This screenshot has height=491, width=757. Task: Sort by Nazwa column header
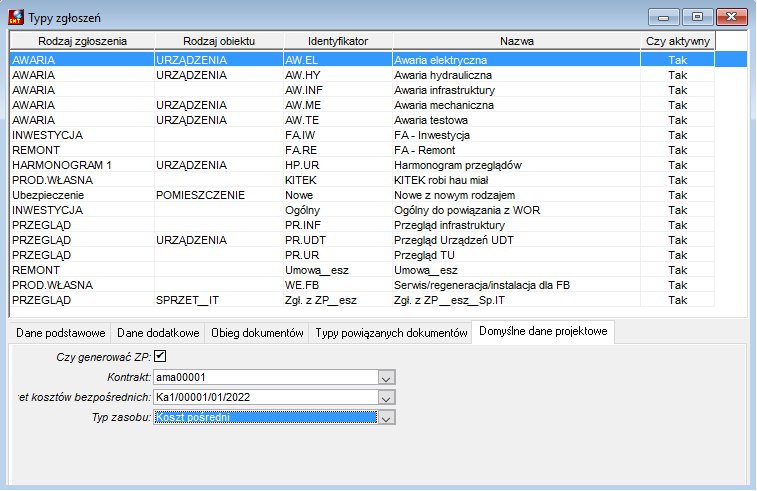[517, 41]
